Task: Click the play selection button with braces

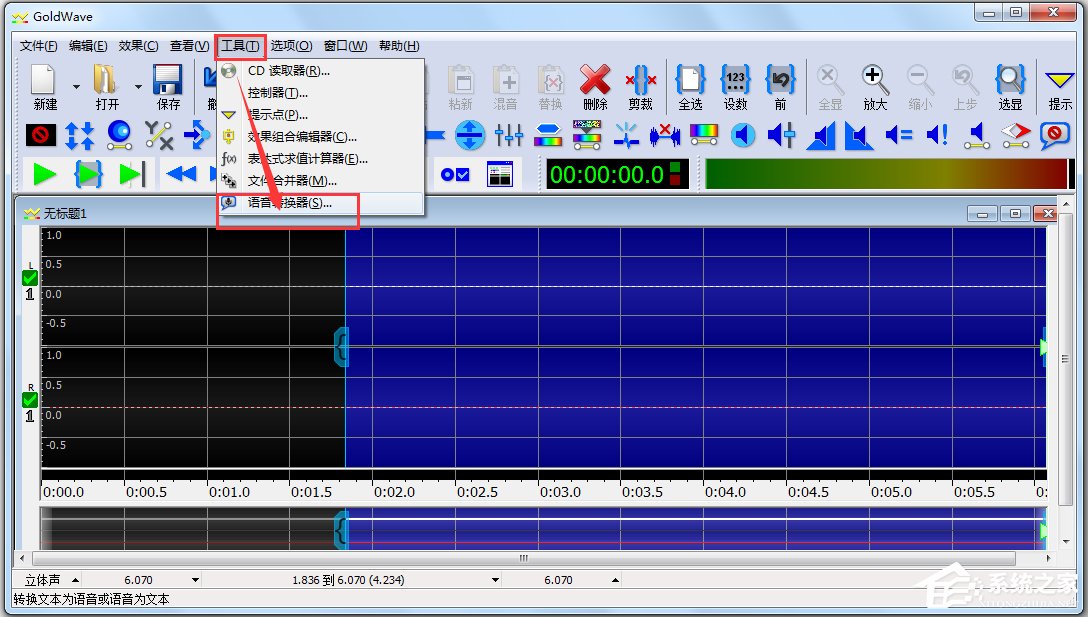Action: click(x=88, y=174)
